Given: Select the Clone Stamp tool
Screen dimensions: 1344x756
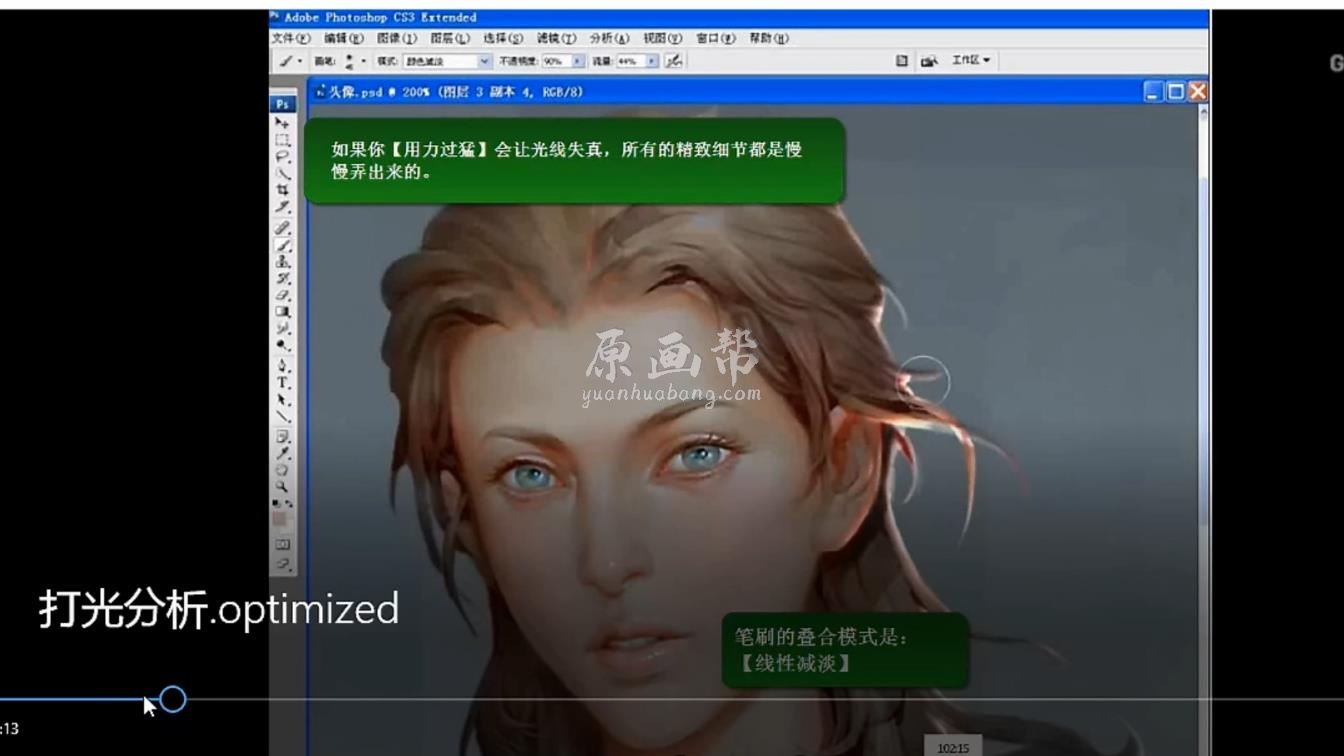Looking at the screenshot, I should pos(283,263).
